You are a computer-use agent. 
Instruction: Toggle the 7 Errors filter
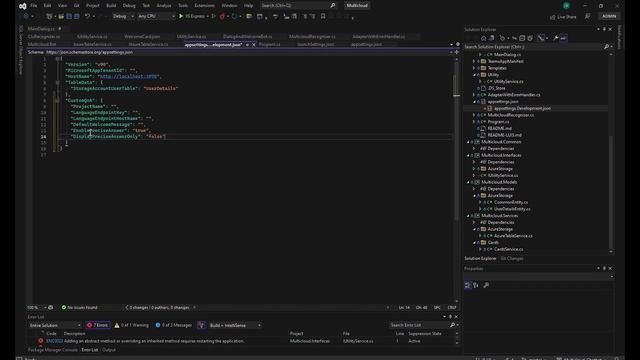tap(98, 325)
